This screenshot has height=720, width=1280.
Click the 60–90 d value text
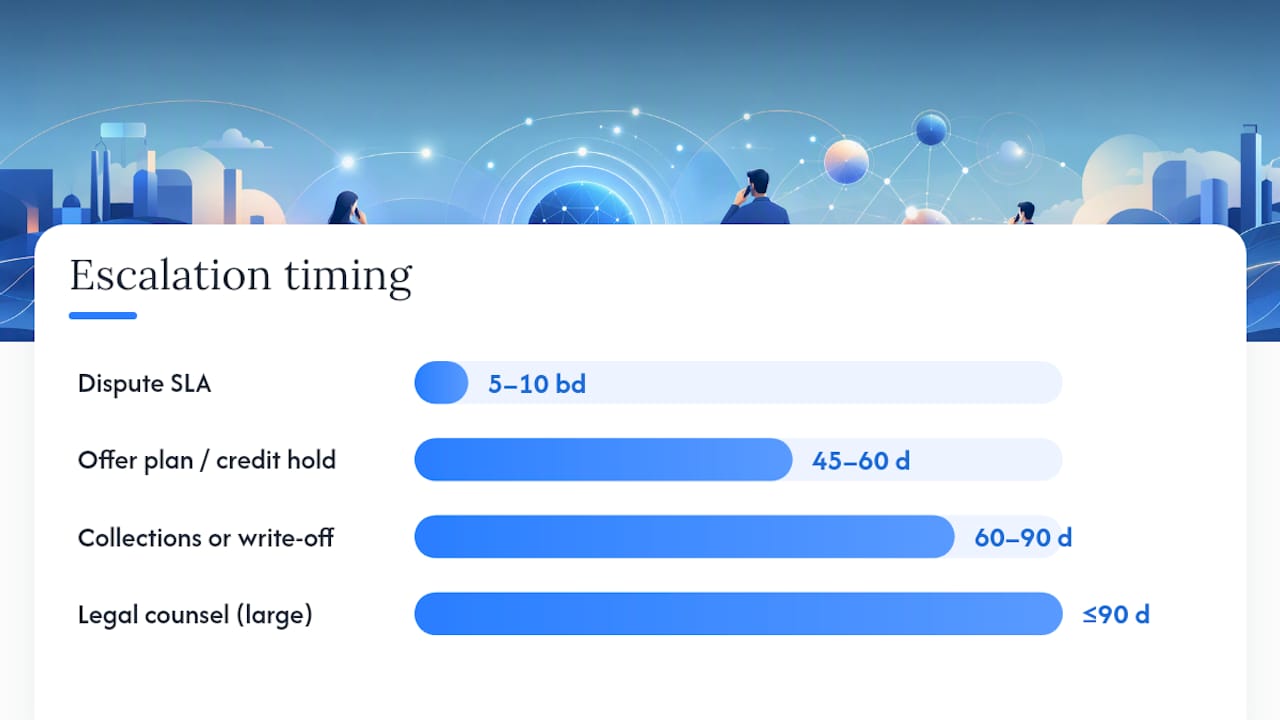[1023, 537]
